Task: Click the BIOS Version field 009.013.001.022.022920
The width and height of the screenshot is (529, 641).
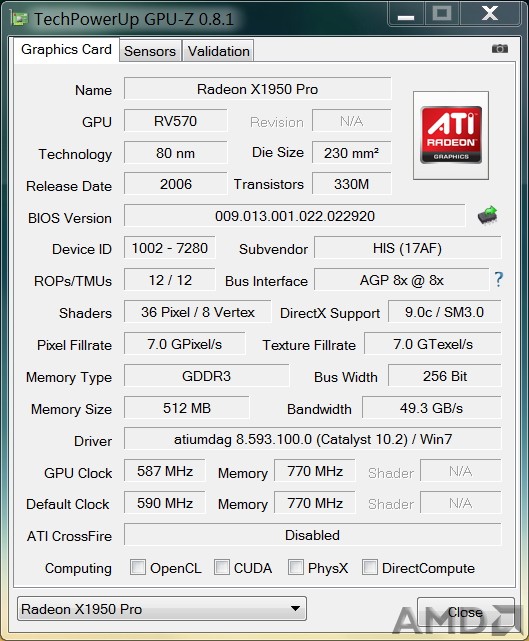Action: (295, 215)
